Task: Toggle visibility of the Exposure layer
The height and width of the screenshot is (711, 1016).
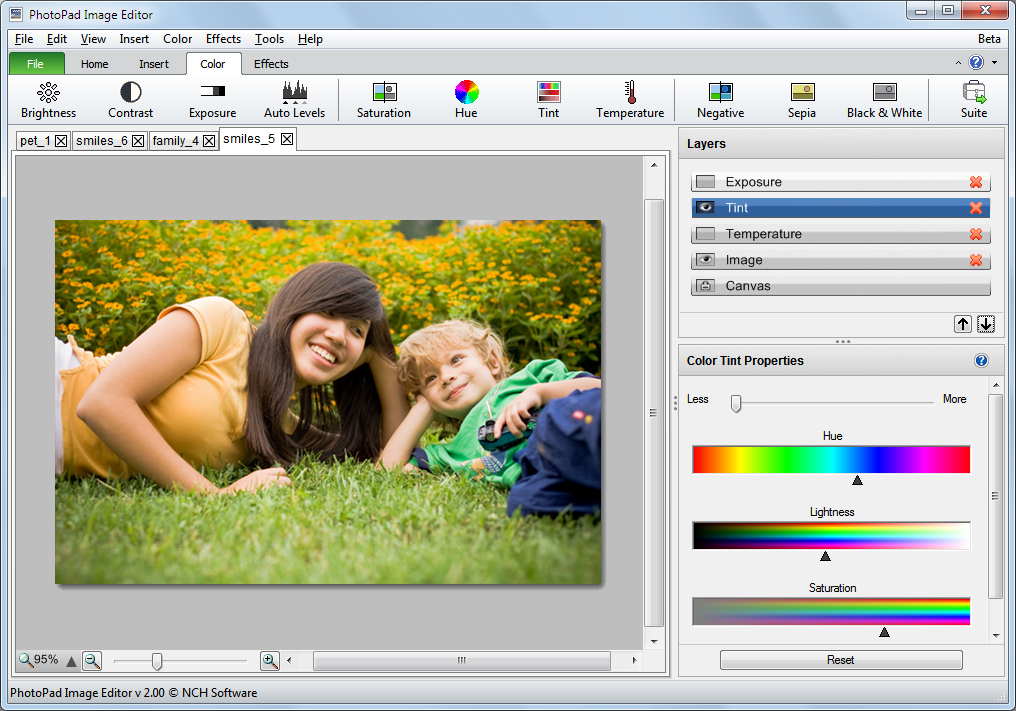Action: 706,182
